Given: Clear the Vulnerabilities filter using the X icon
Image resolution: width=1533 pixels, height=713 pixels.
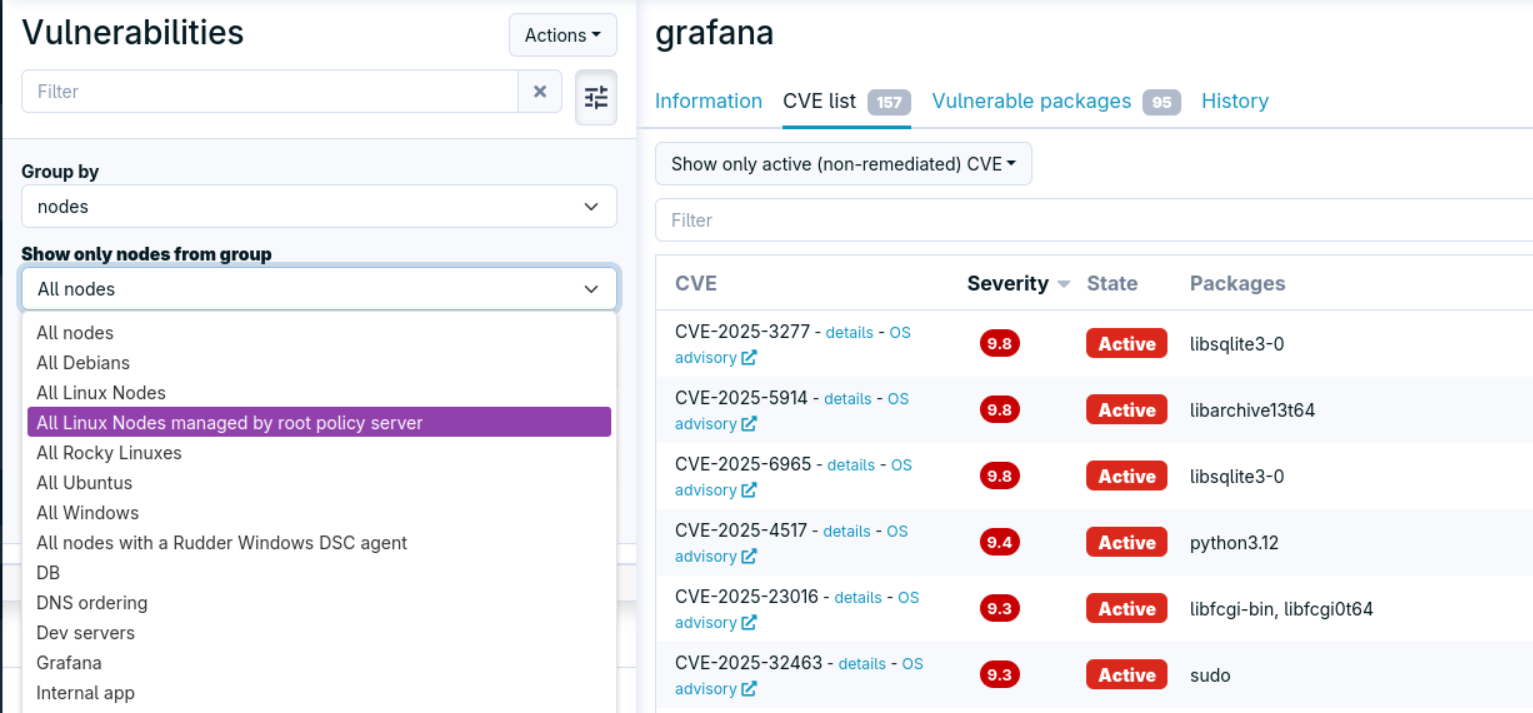Looking at the screenshot, I should coord(540,91).
